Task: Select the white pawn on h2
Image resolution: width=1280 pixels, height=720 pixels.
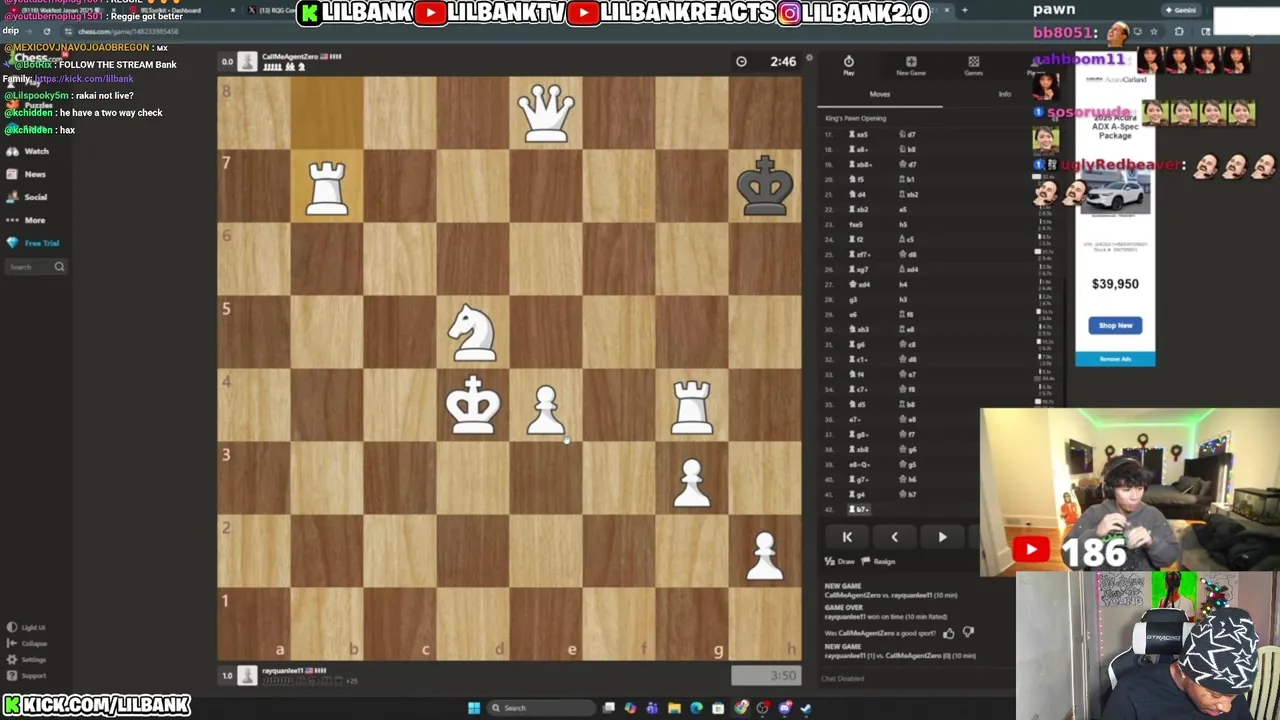Action: 764,556
